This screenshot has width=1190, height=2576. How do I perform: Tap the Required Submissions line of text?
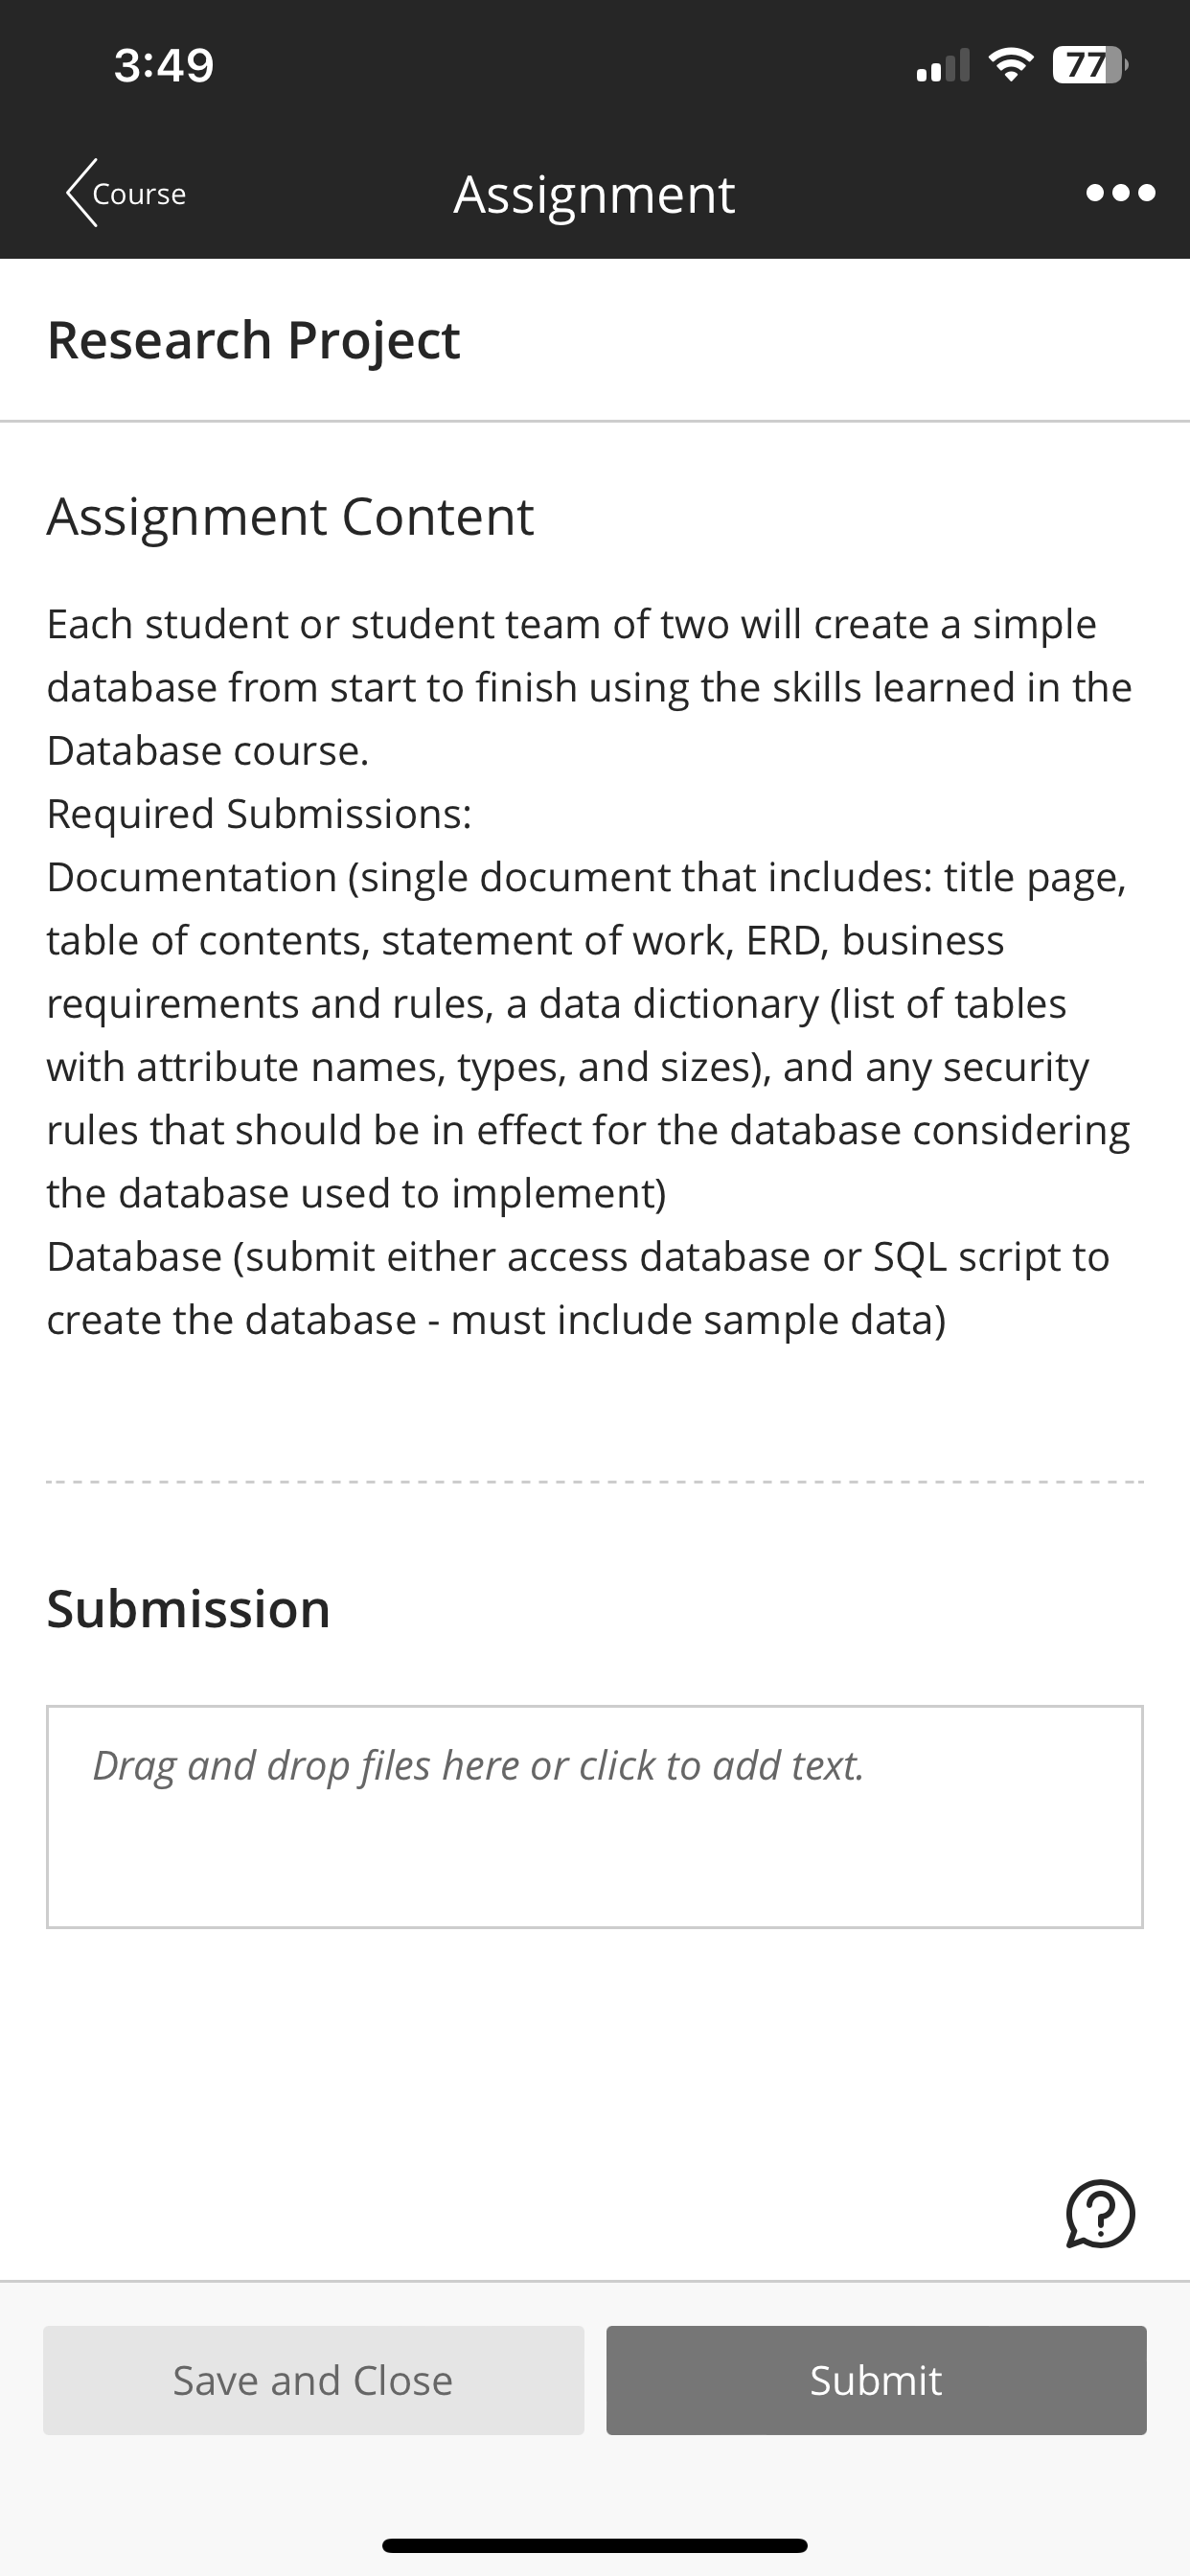(x=259, y=814)
